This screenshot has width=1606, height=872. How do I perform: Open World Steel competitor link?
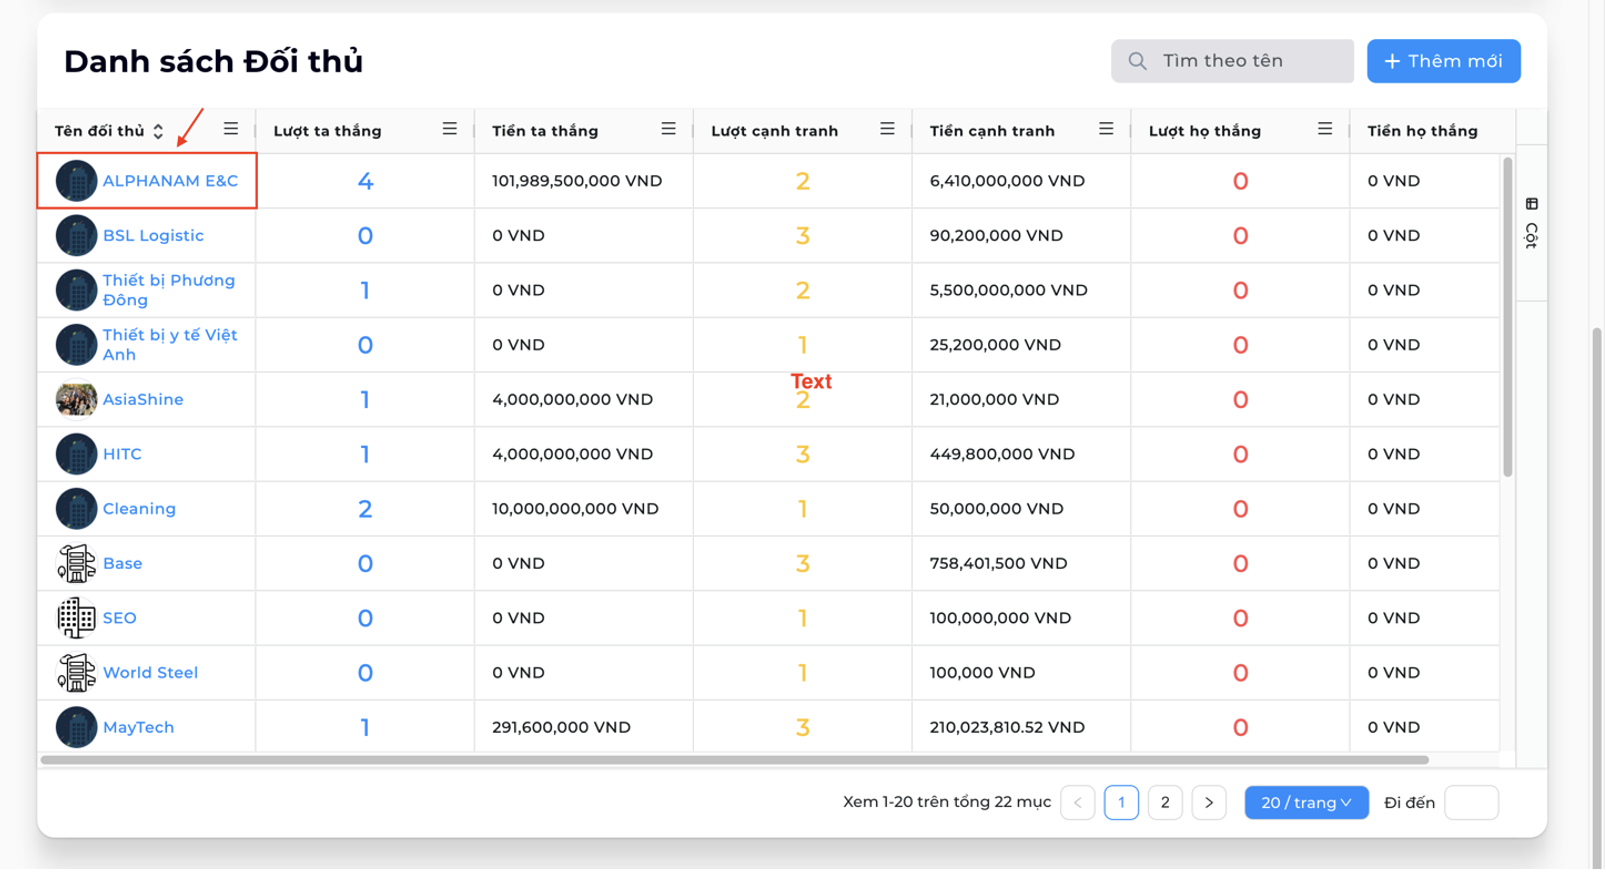pyautogui.click(x=150, y=673)
